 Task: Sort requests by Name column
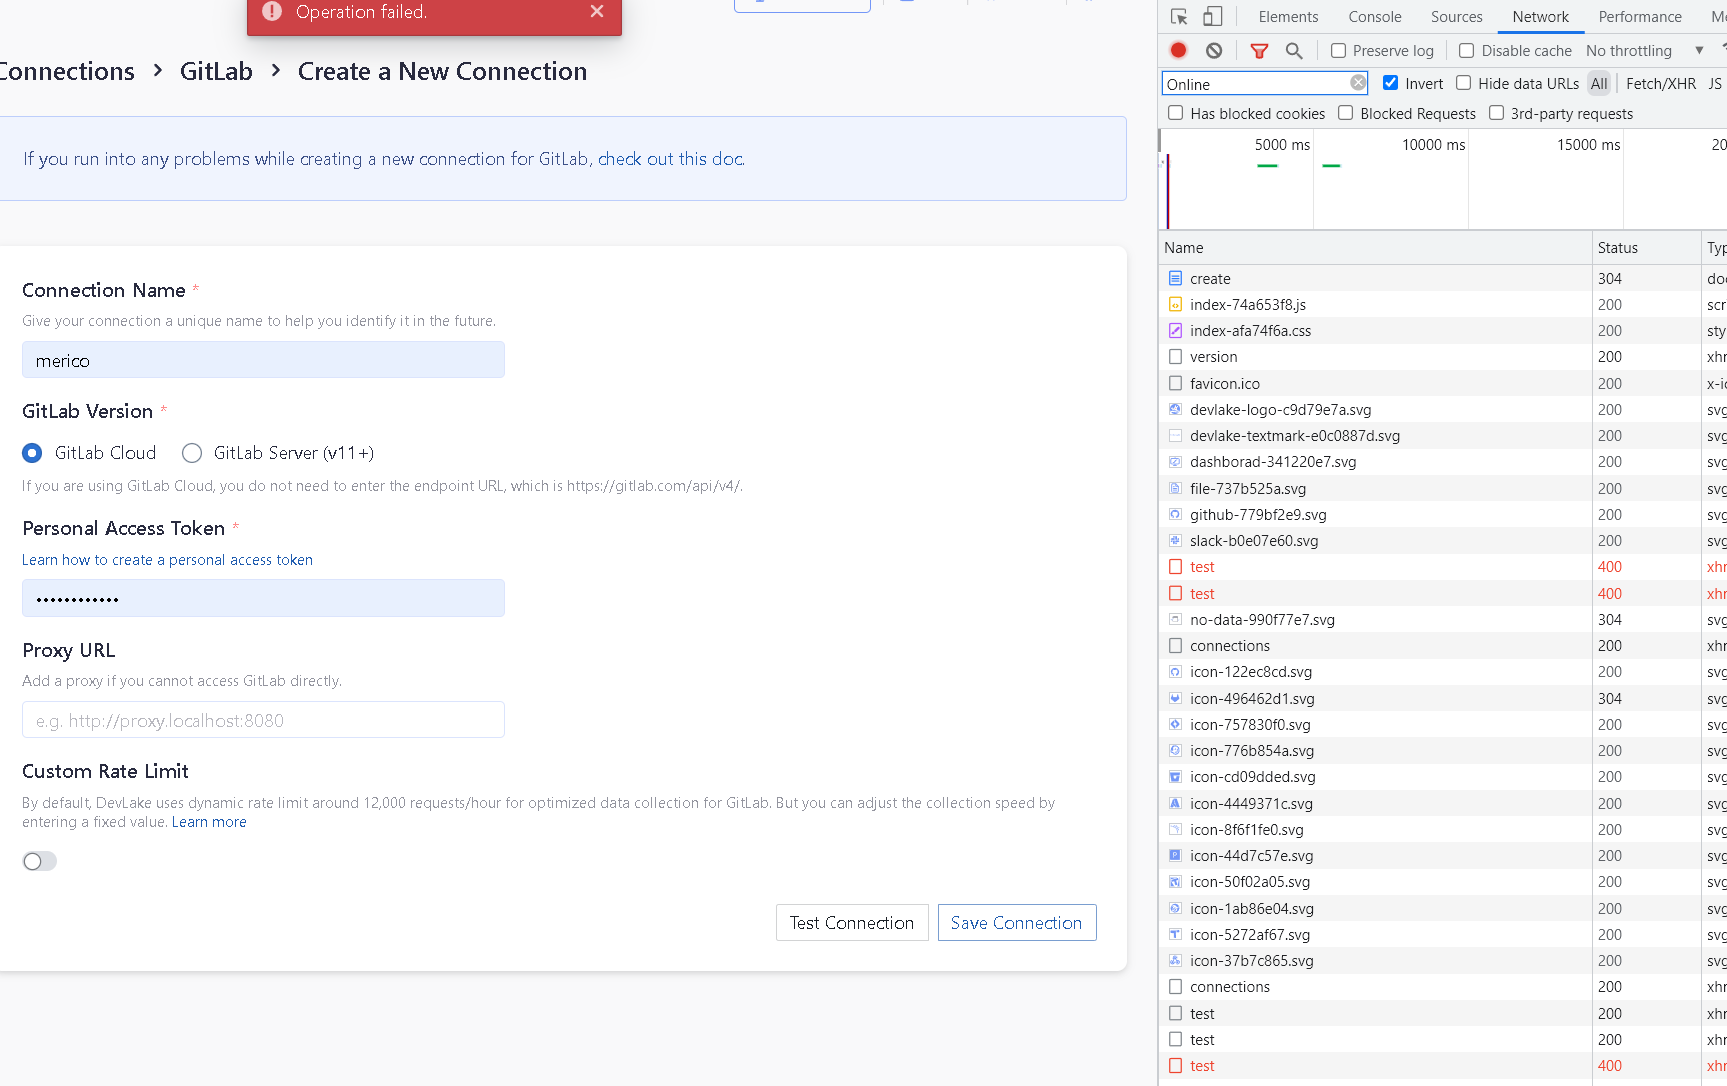tap(1376, 248)
